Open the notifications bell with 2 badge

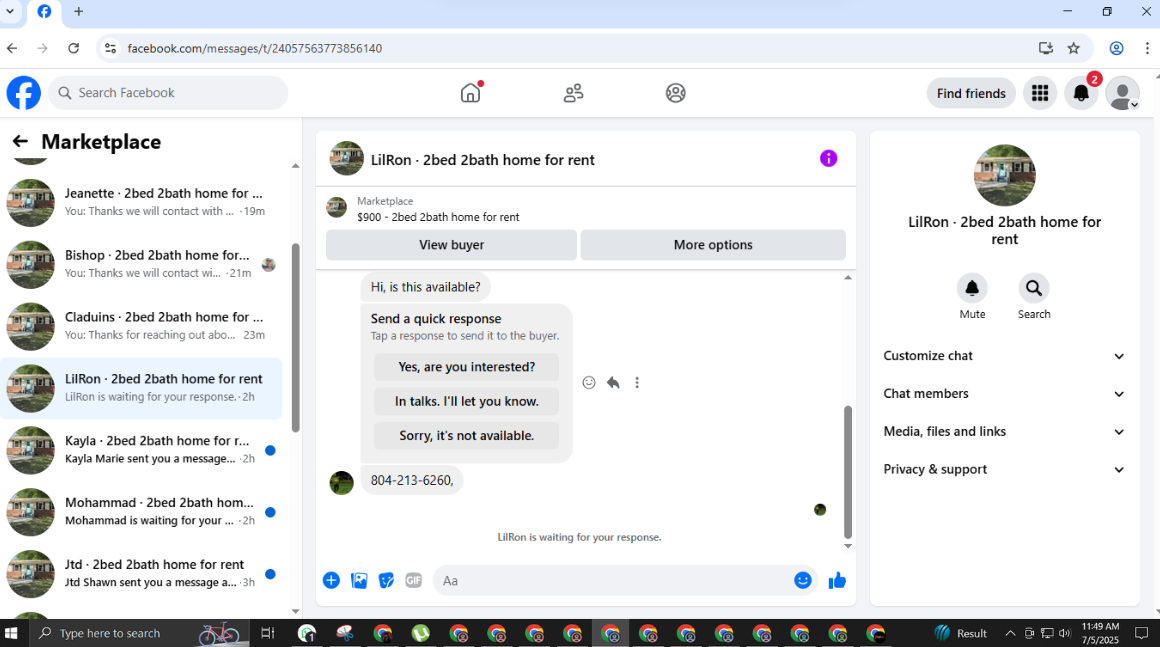point(1081,93)
